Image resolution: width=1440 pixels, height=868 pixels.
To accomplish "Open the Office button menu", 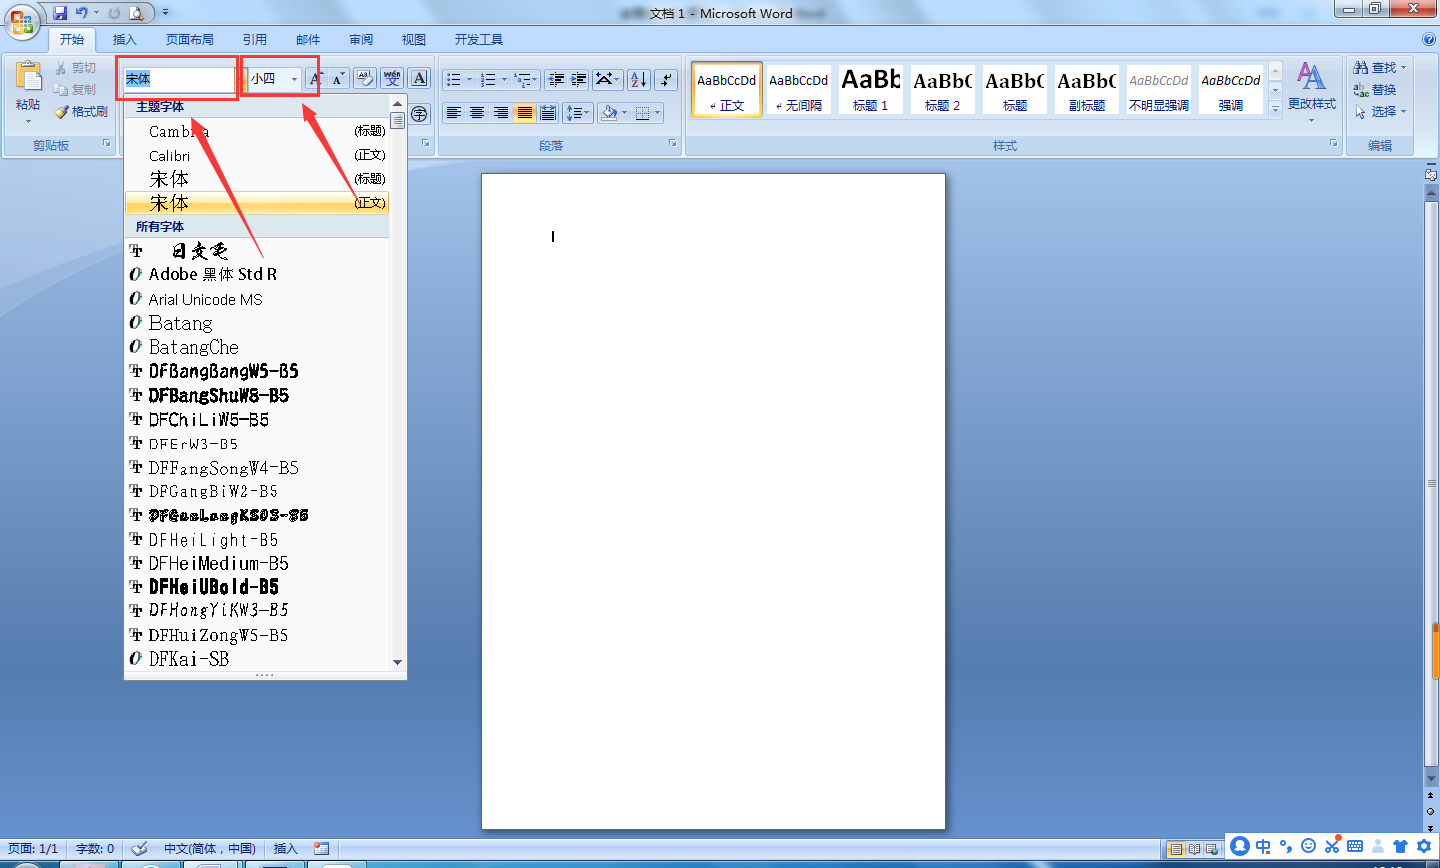I will (x=22, y=22).
